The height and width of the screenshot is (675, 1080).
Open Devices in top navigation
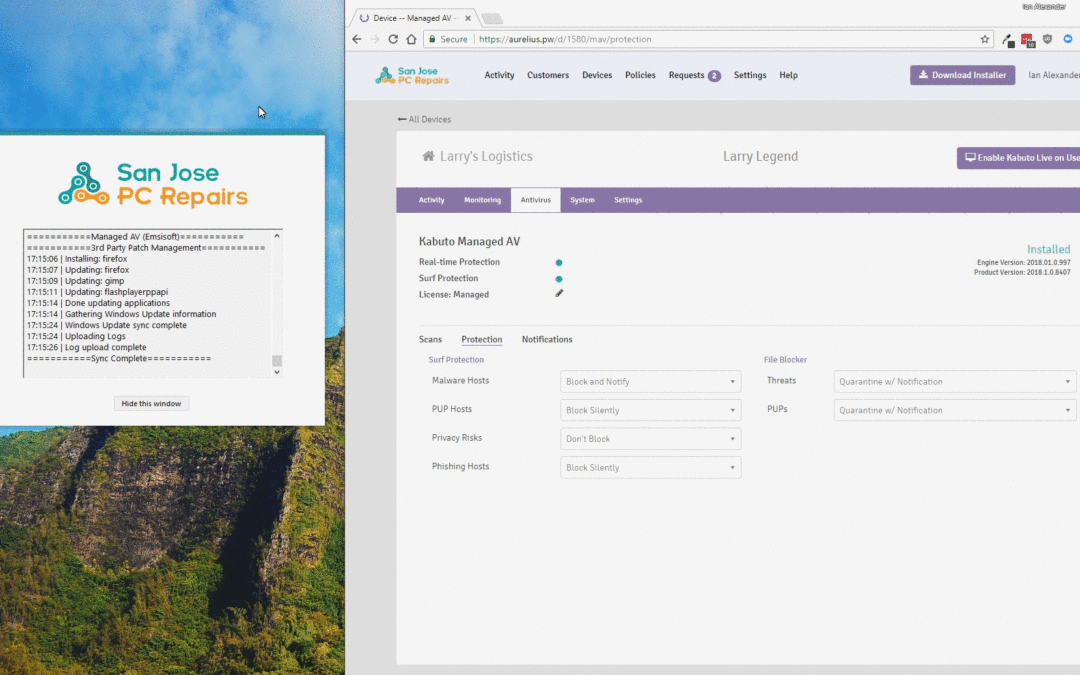[596, 75]
